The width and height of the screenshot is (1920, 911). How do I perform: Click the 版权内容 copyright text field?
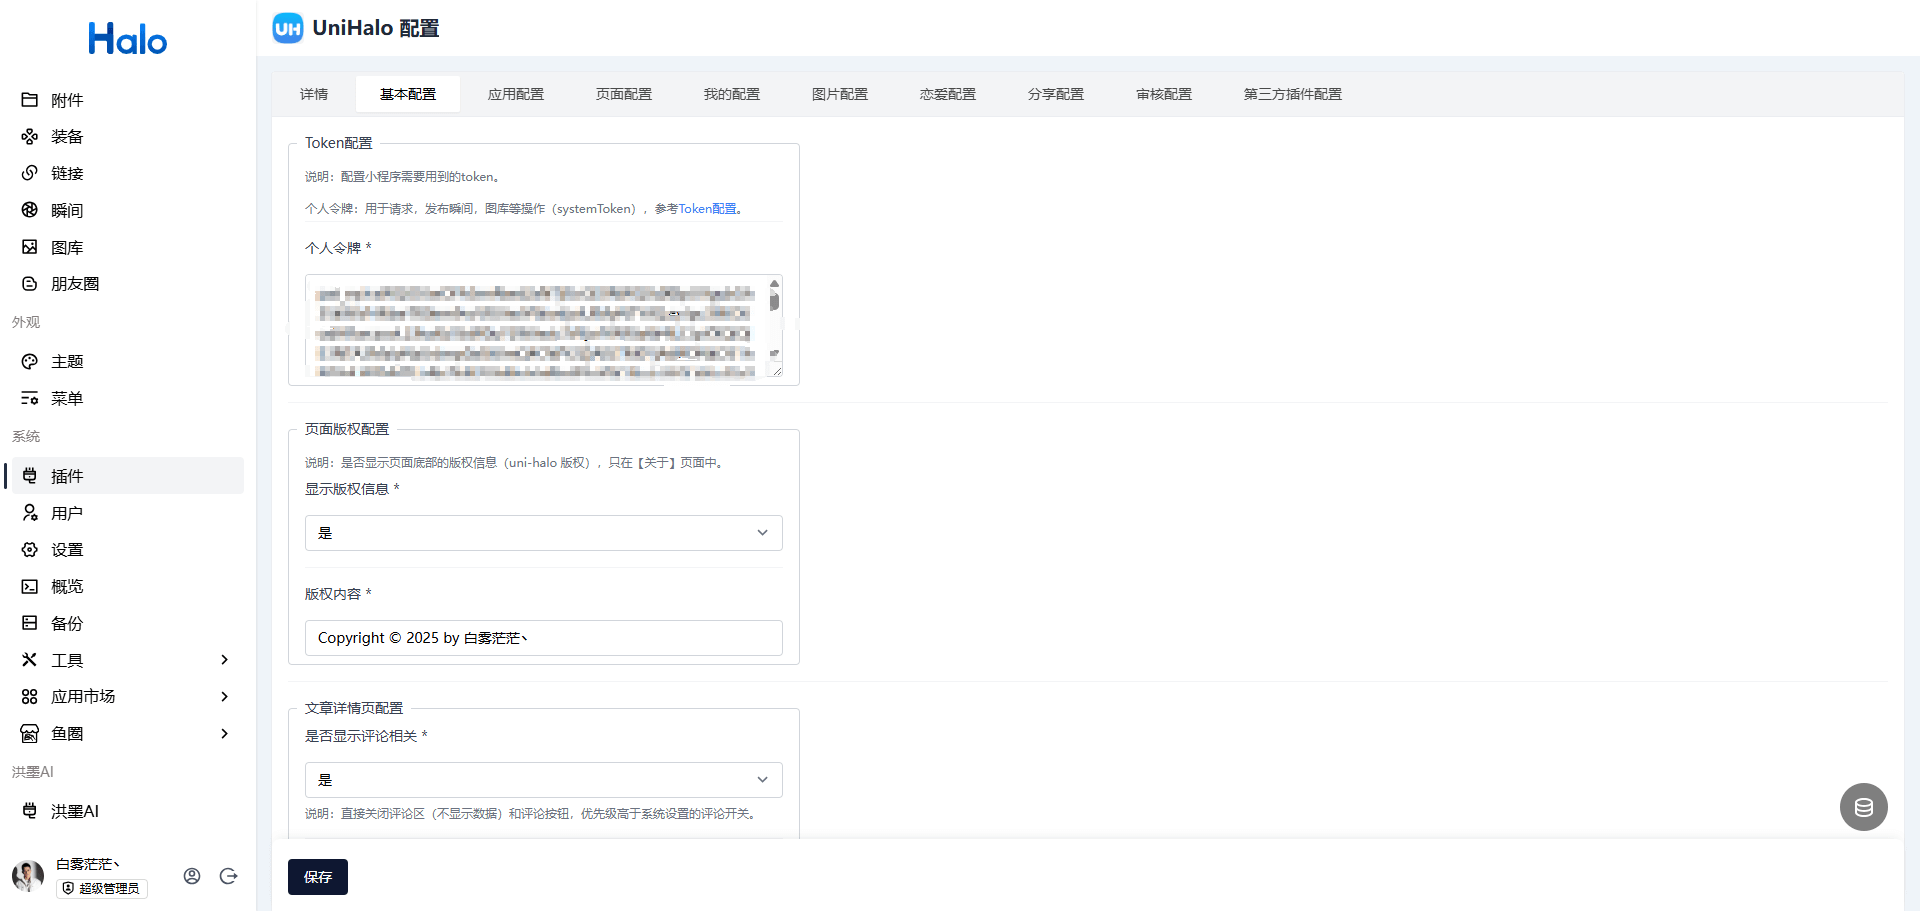point(544,638)
